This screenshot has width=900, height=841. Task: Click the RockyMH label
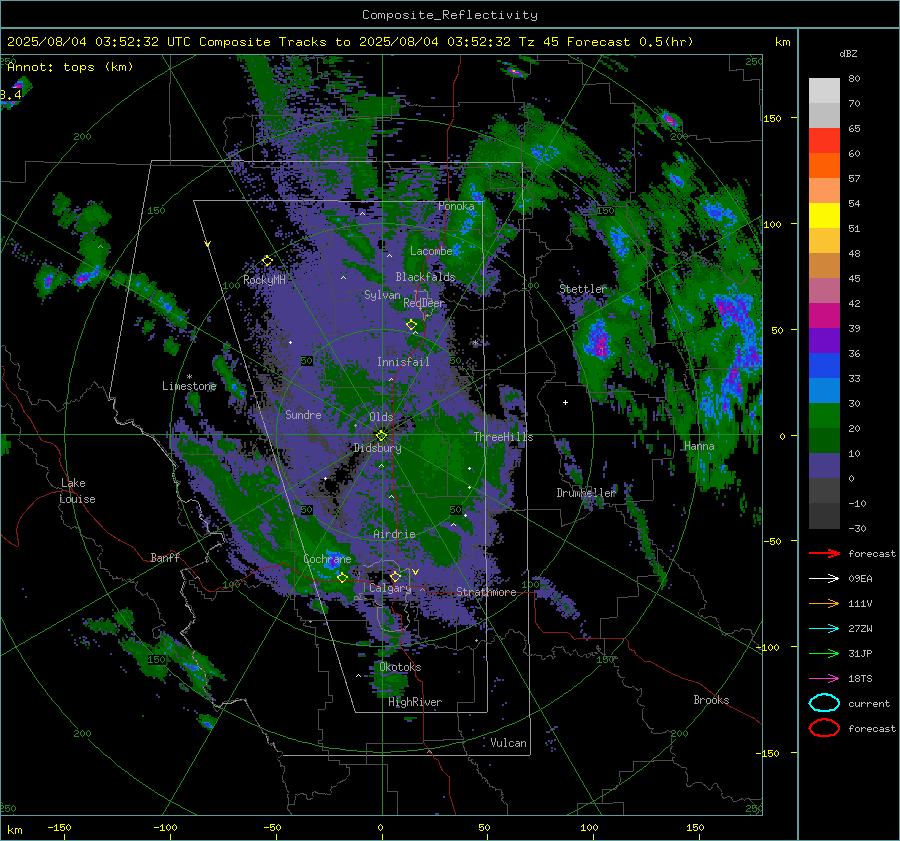(x=264, y=280)
